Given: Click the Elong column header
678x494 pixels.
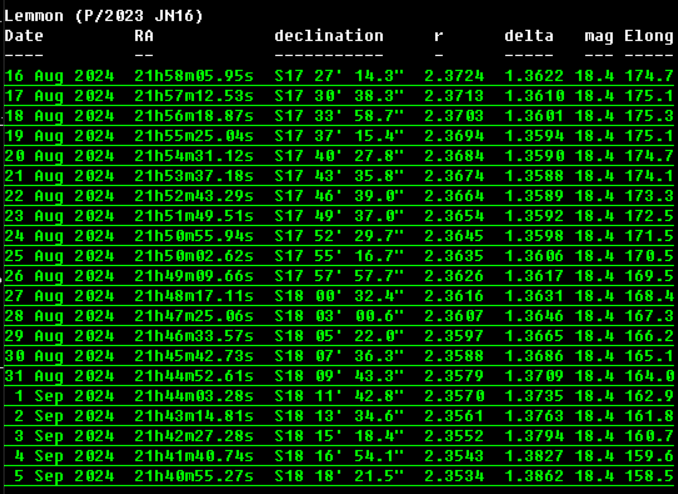Looking at the screenshot, I should coord(648,35).
